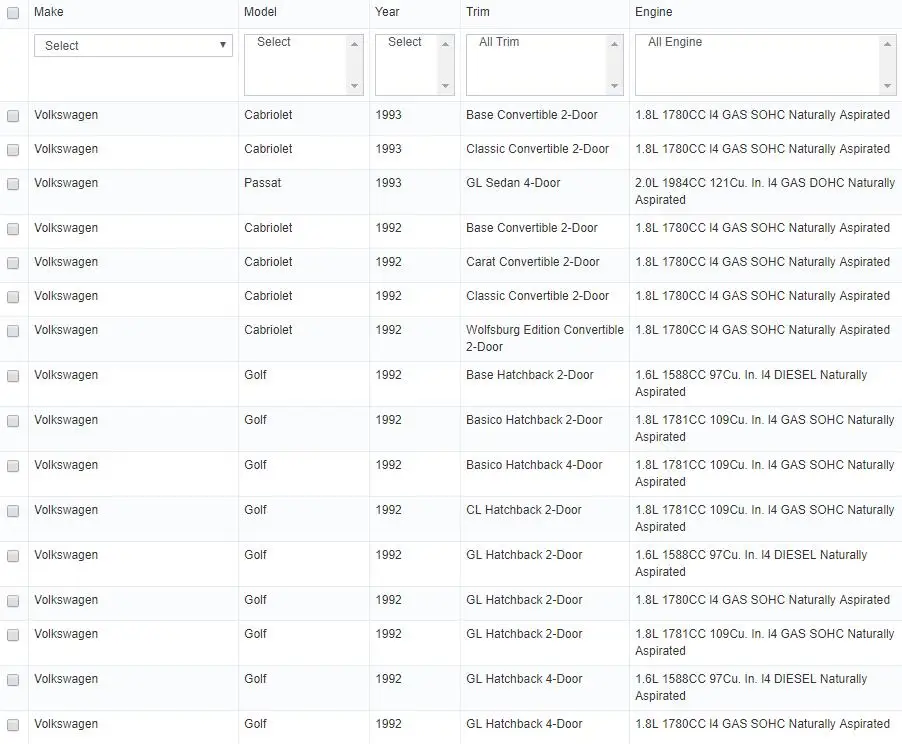Screen dimensions: 902x744
Task: Open the Make Select dropdown
Action: pos(133,45)
